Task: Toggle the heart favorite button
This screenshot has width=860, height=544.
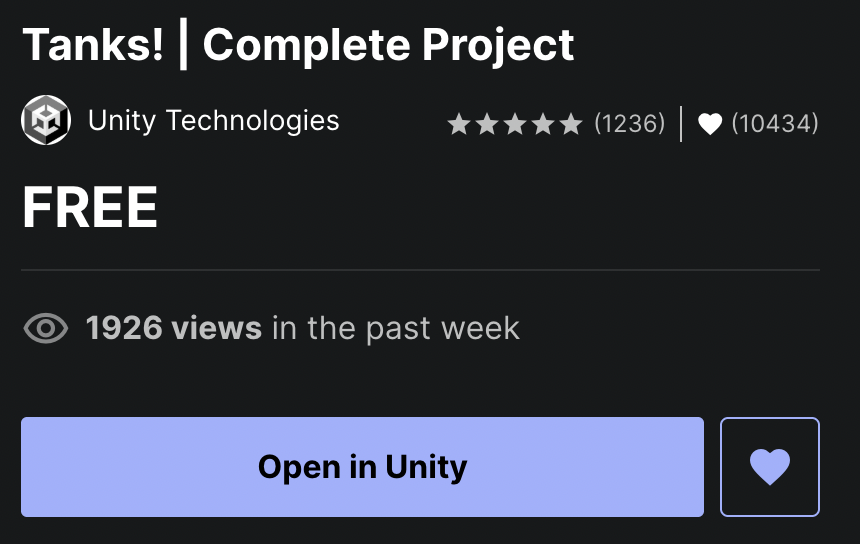Action: coord(769,467)
